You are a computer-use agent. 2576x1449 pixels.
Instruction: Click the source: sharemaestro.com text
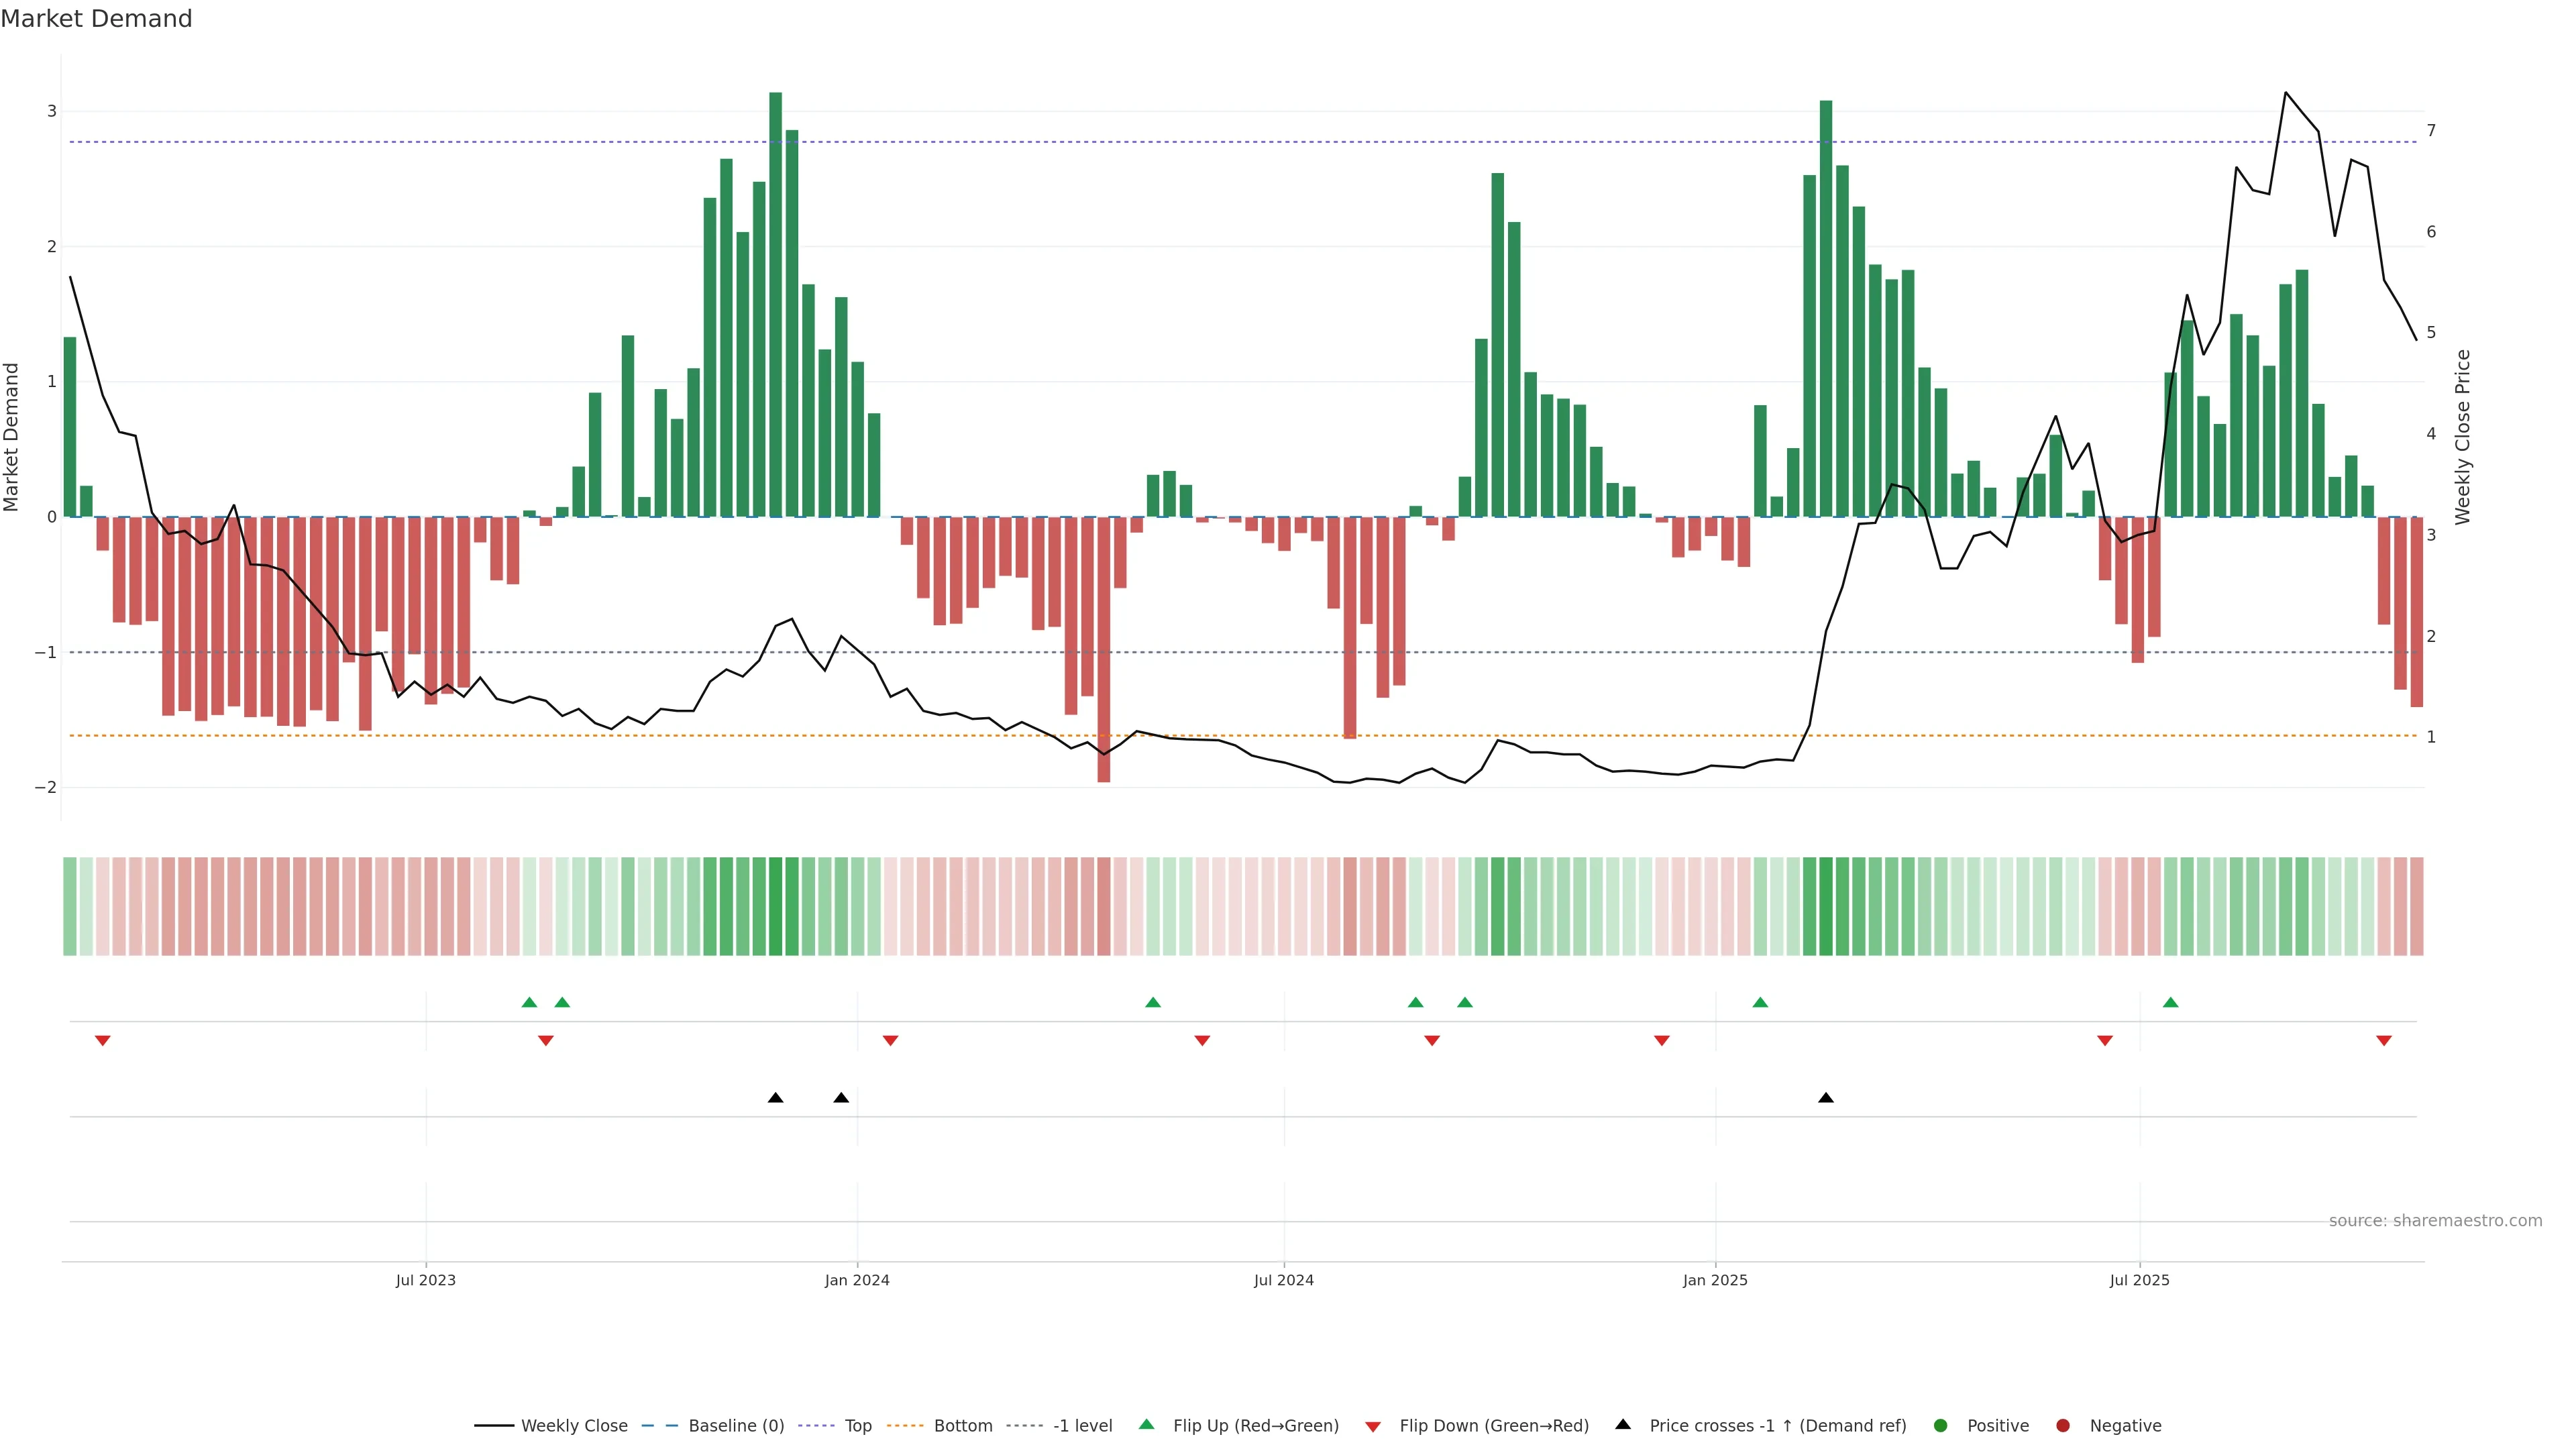pos(2435,1221)
